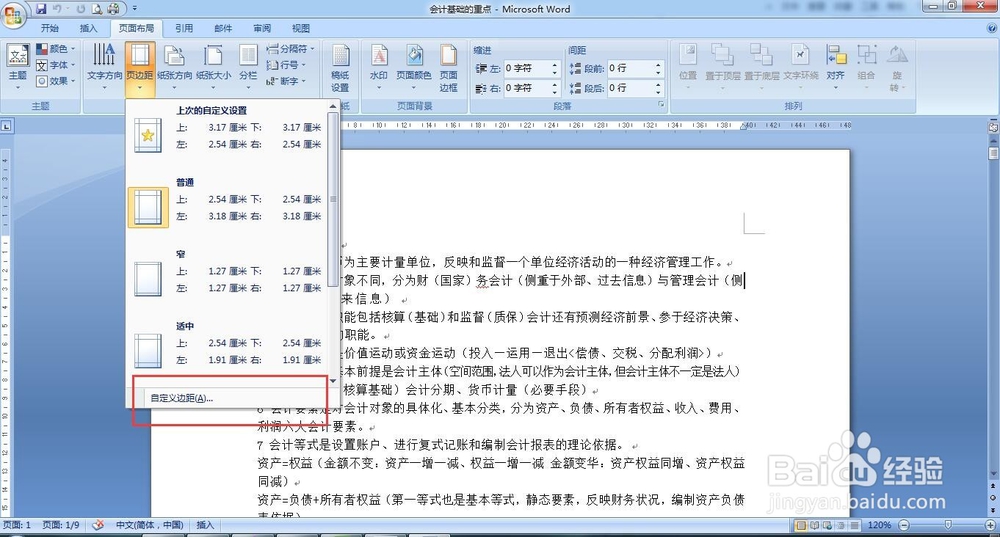Select the 适中 moderate margin preset
The image size is (1000, 537).
(x=227, y=346)
